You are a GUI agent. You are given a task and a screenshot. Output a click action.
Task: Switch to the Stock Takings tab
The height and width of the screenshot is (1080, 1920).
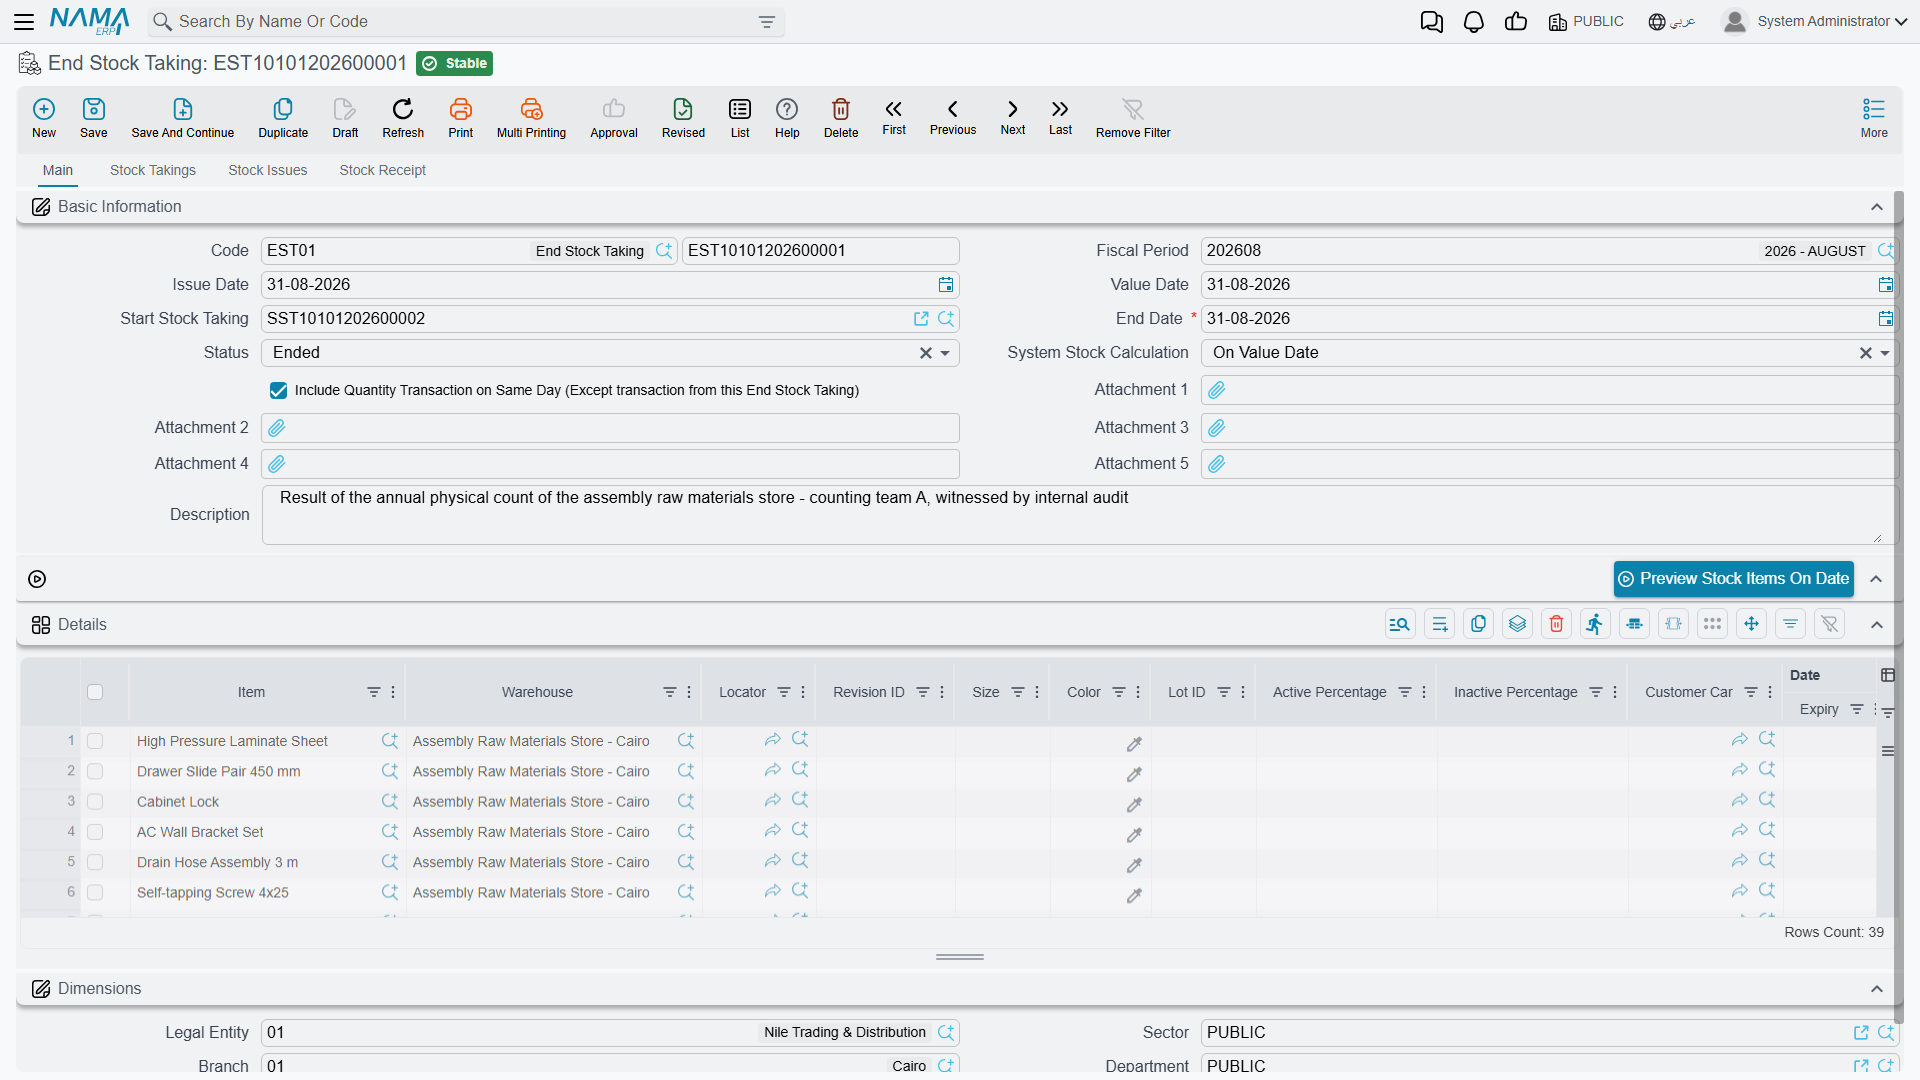pos(153,171)
